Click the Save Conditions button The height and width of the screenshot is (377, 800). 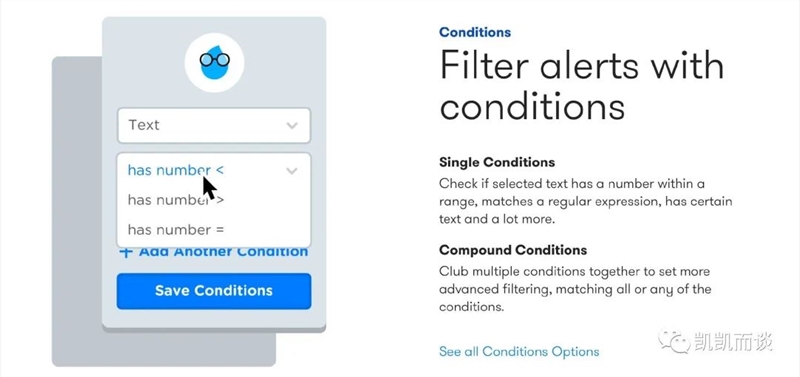click(214, 291)
